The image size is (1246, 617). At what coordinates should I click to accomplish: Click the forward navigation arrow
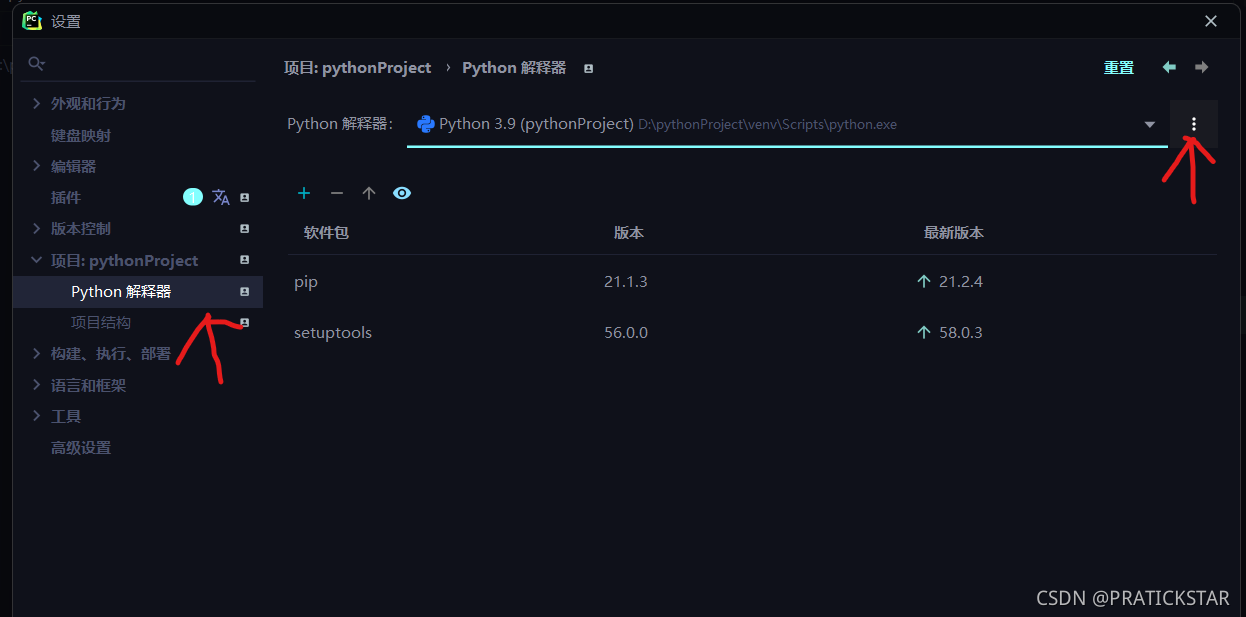(x=1202, y=67)
